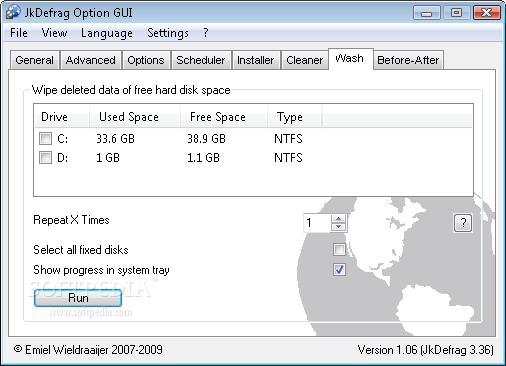This screenshot has width=506, height=366.
Task: Open the View menu
Action: [x=54, y=33]
